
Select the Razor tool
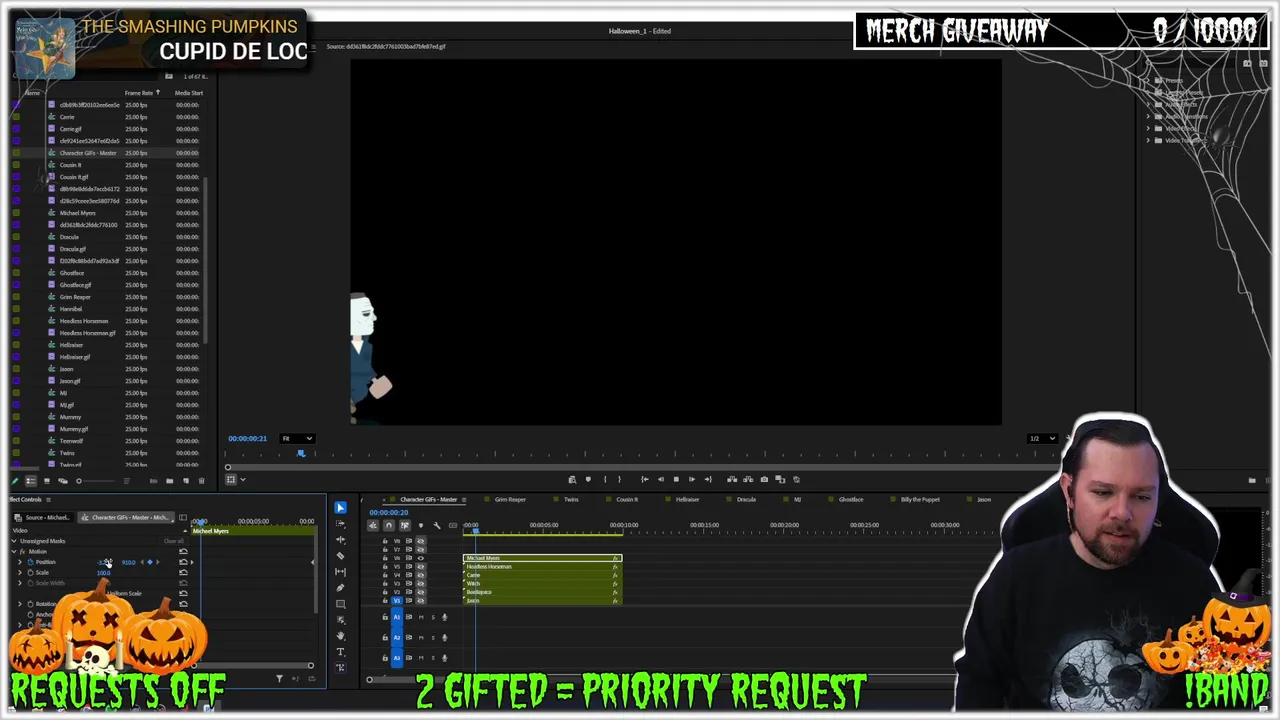pyautogui.click(x=340, y=556)
